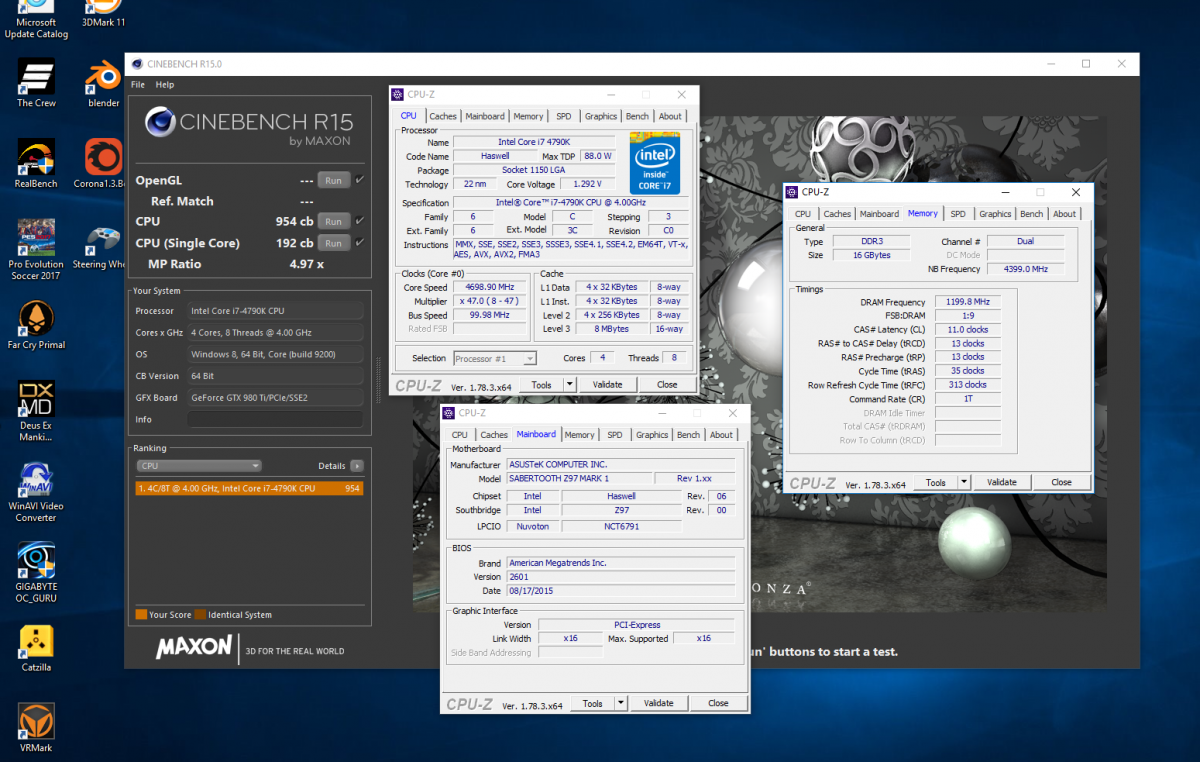Click the VRMark desktop shortcut

(36, 729)
